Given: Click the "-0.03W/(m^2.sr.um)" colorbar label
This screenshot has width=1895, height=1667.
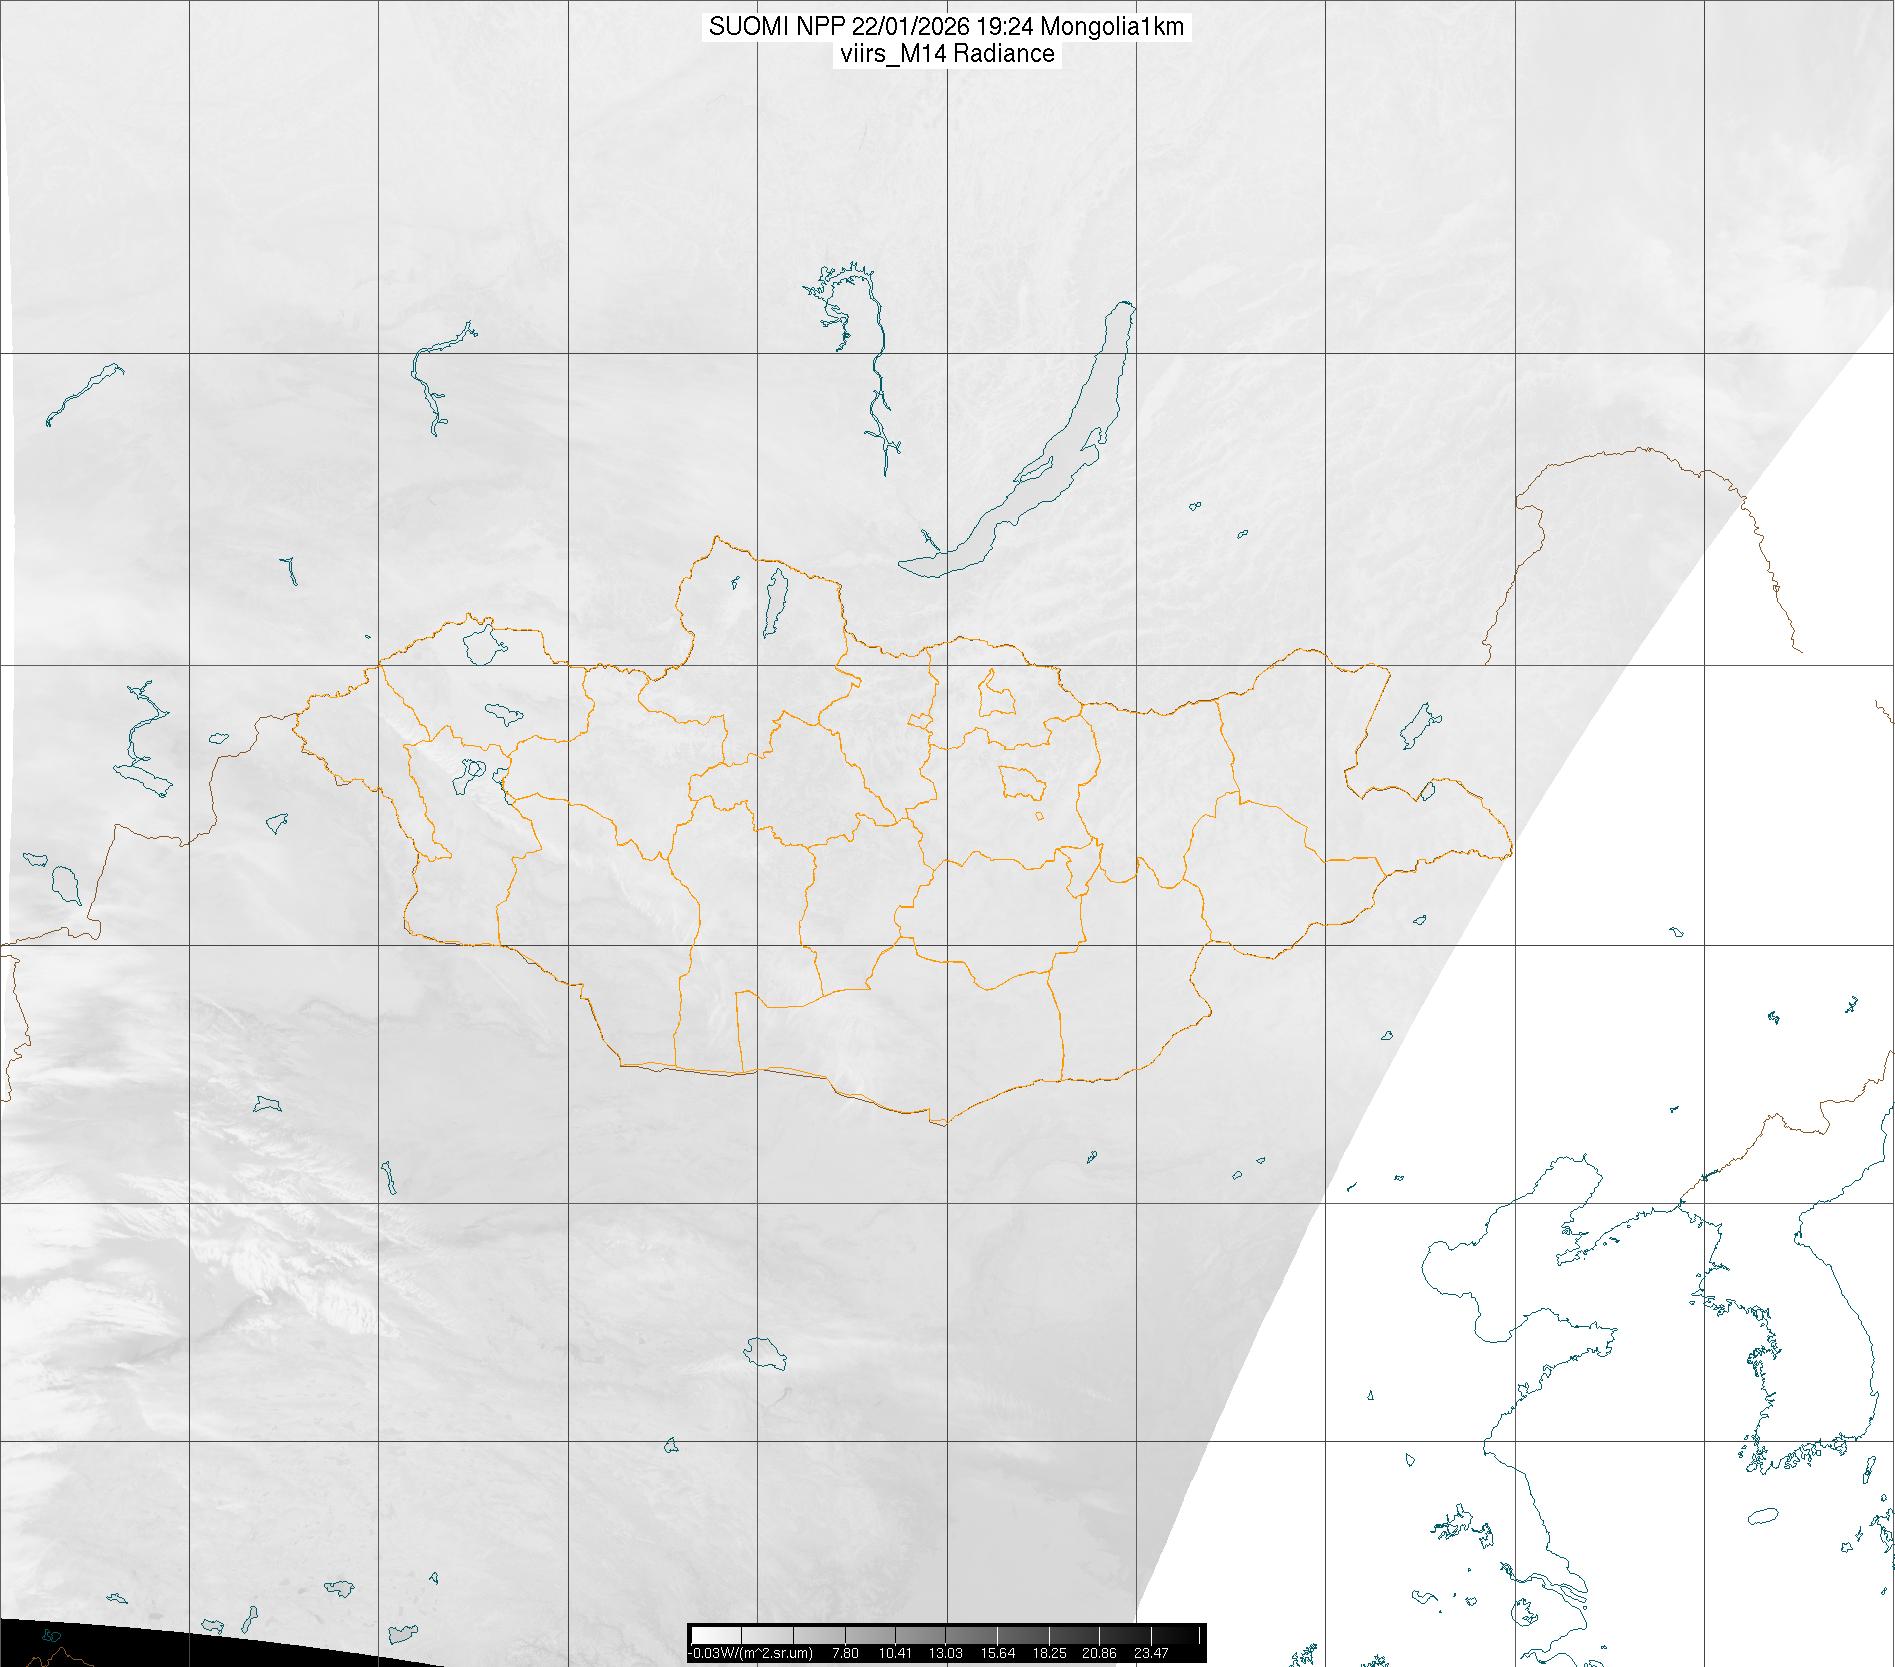Looking at the screenshot, I should coord(752,1653).
